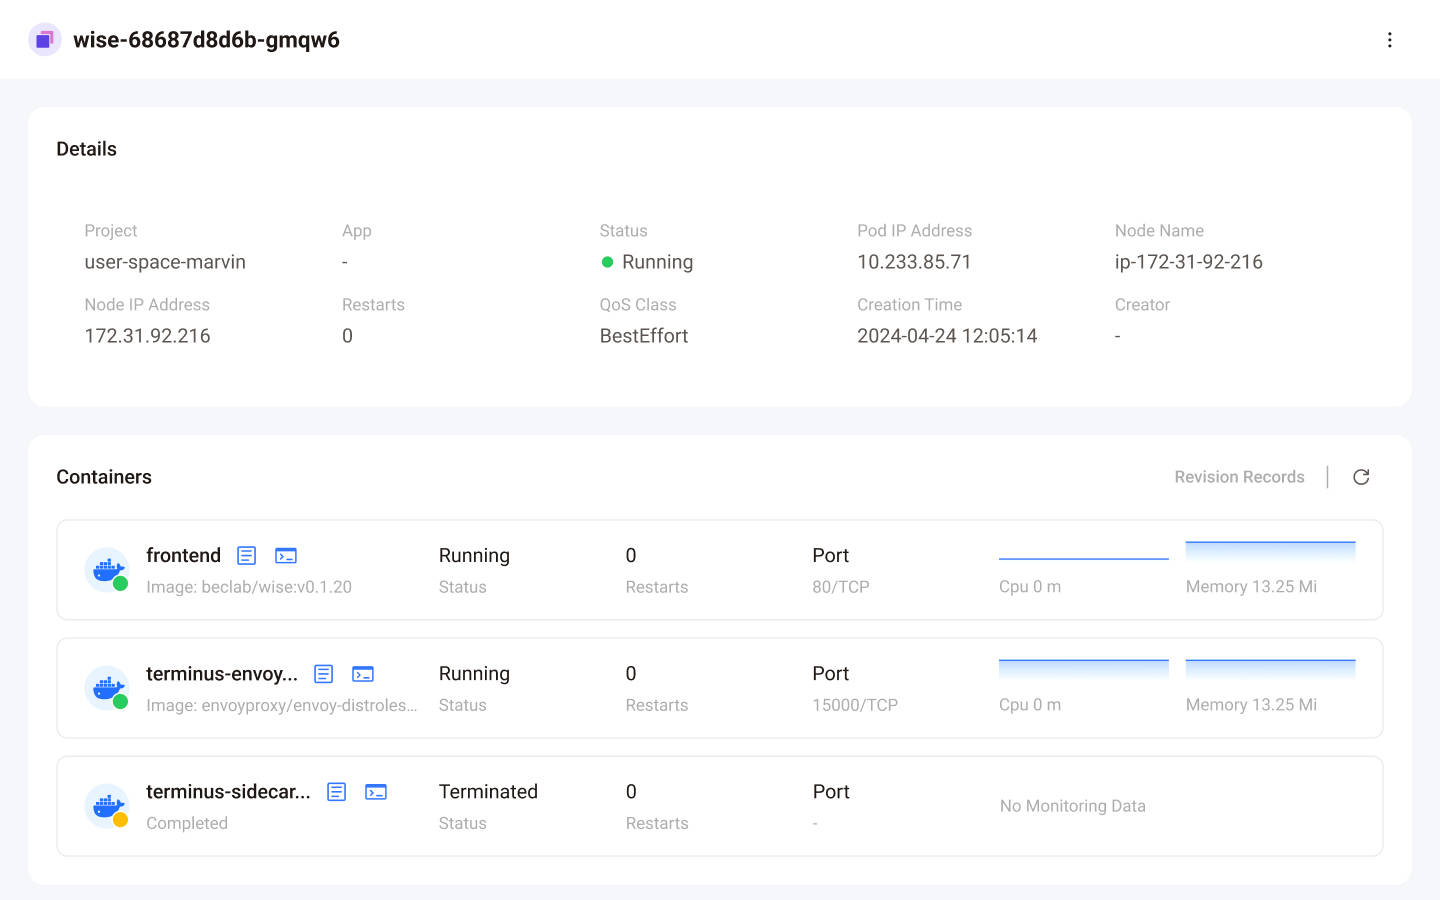This screenshot has height=900, width=1440.
Task: Click the frontend container docker icon
Action: 107,570
